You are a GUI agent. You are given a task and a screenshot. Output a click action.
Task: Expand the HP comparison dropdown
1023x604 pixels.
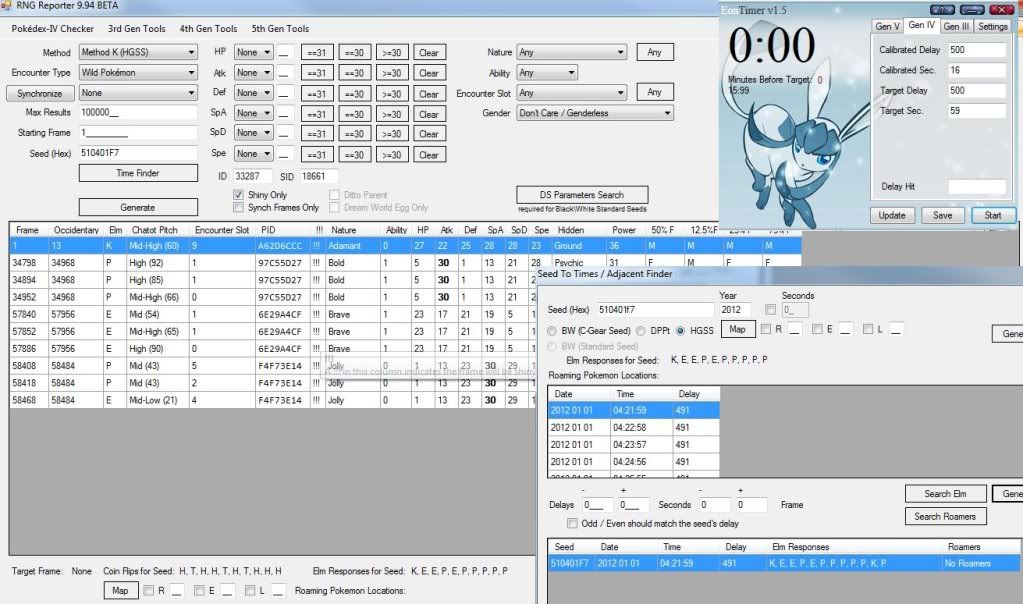pyautogui.click(x=254, y=52)
